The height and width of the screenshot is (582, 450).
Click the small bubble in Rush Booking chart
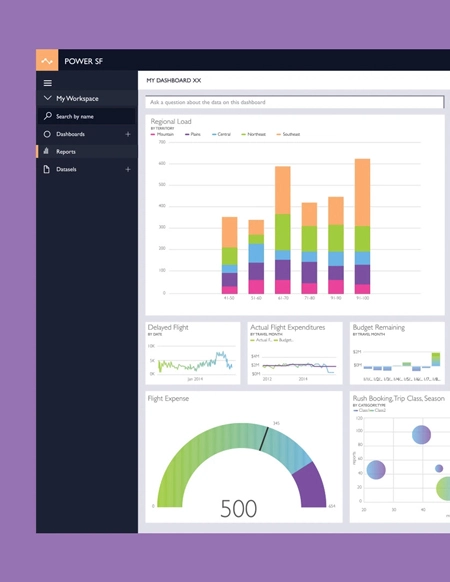[439, 468]
